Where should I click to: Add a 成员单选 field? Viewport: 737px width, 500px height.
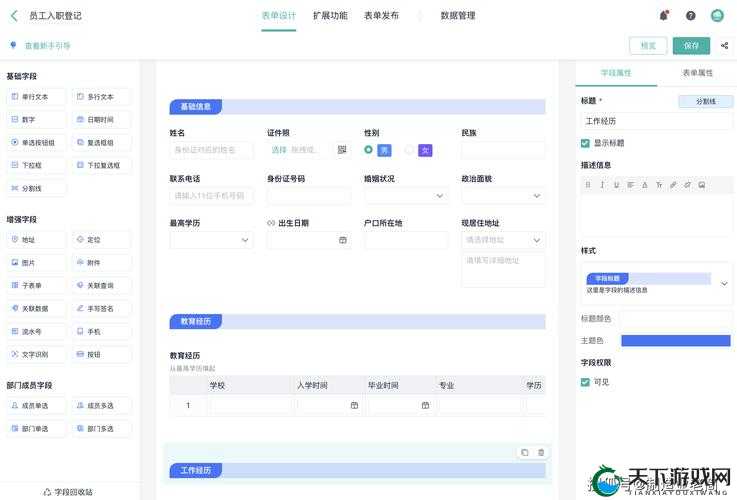point(36,406)
